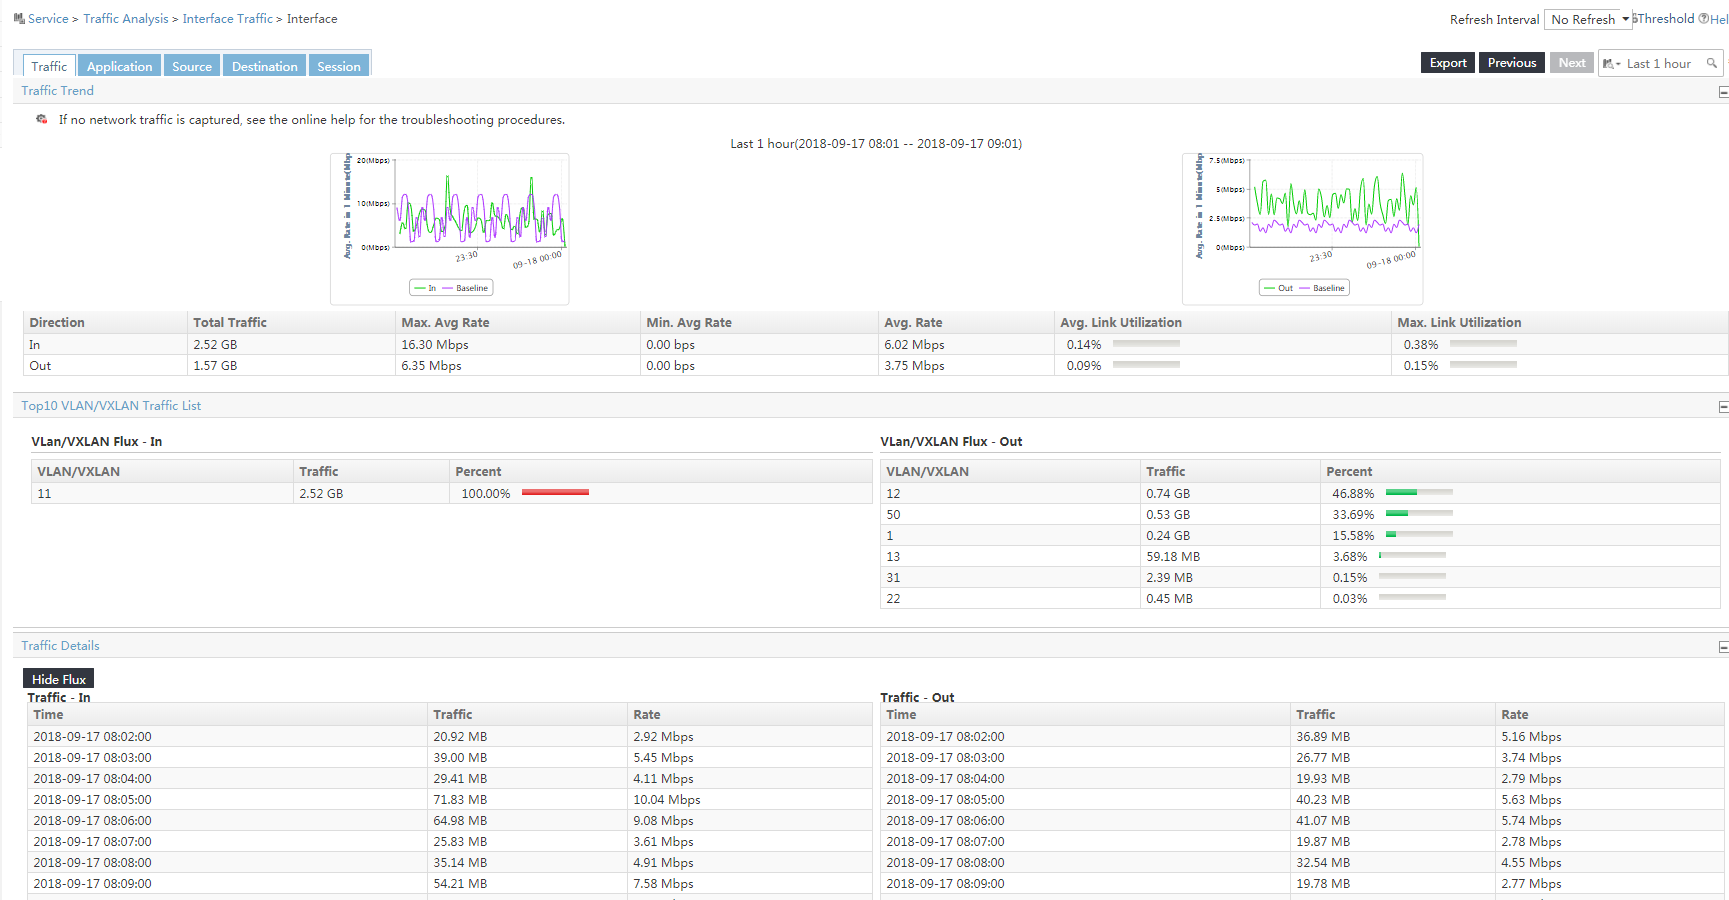Screen dimensions: 1729x900
Task: Click the magnifier icon in the time range field
Action: pyautogui.click(x=1711, y=63)
